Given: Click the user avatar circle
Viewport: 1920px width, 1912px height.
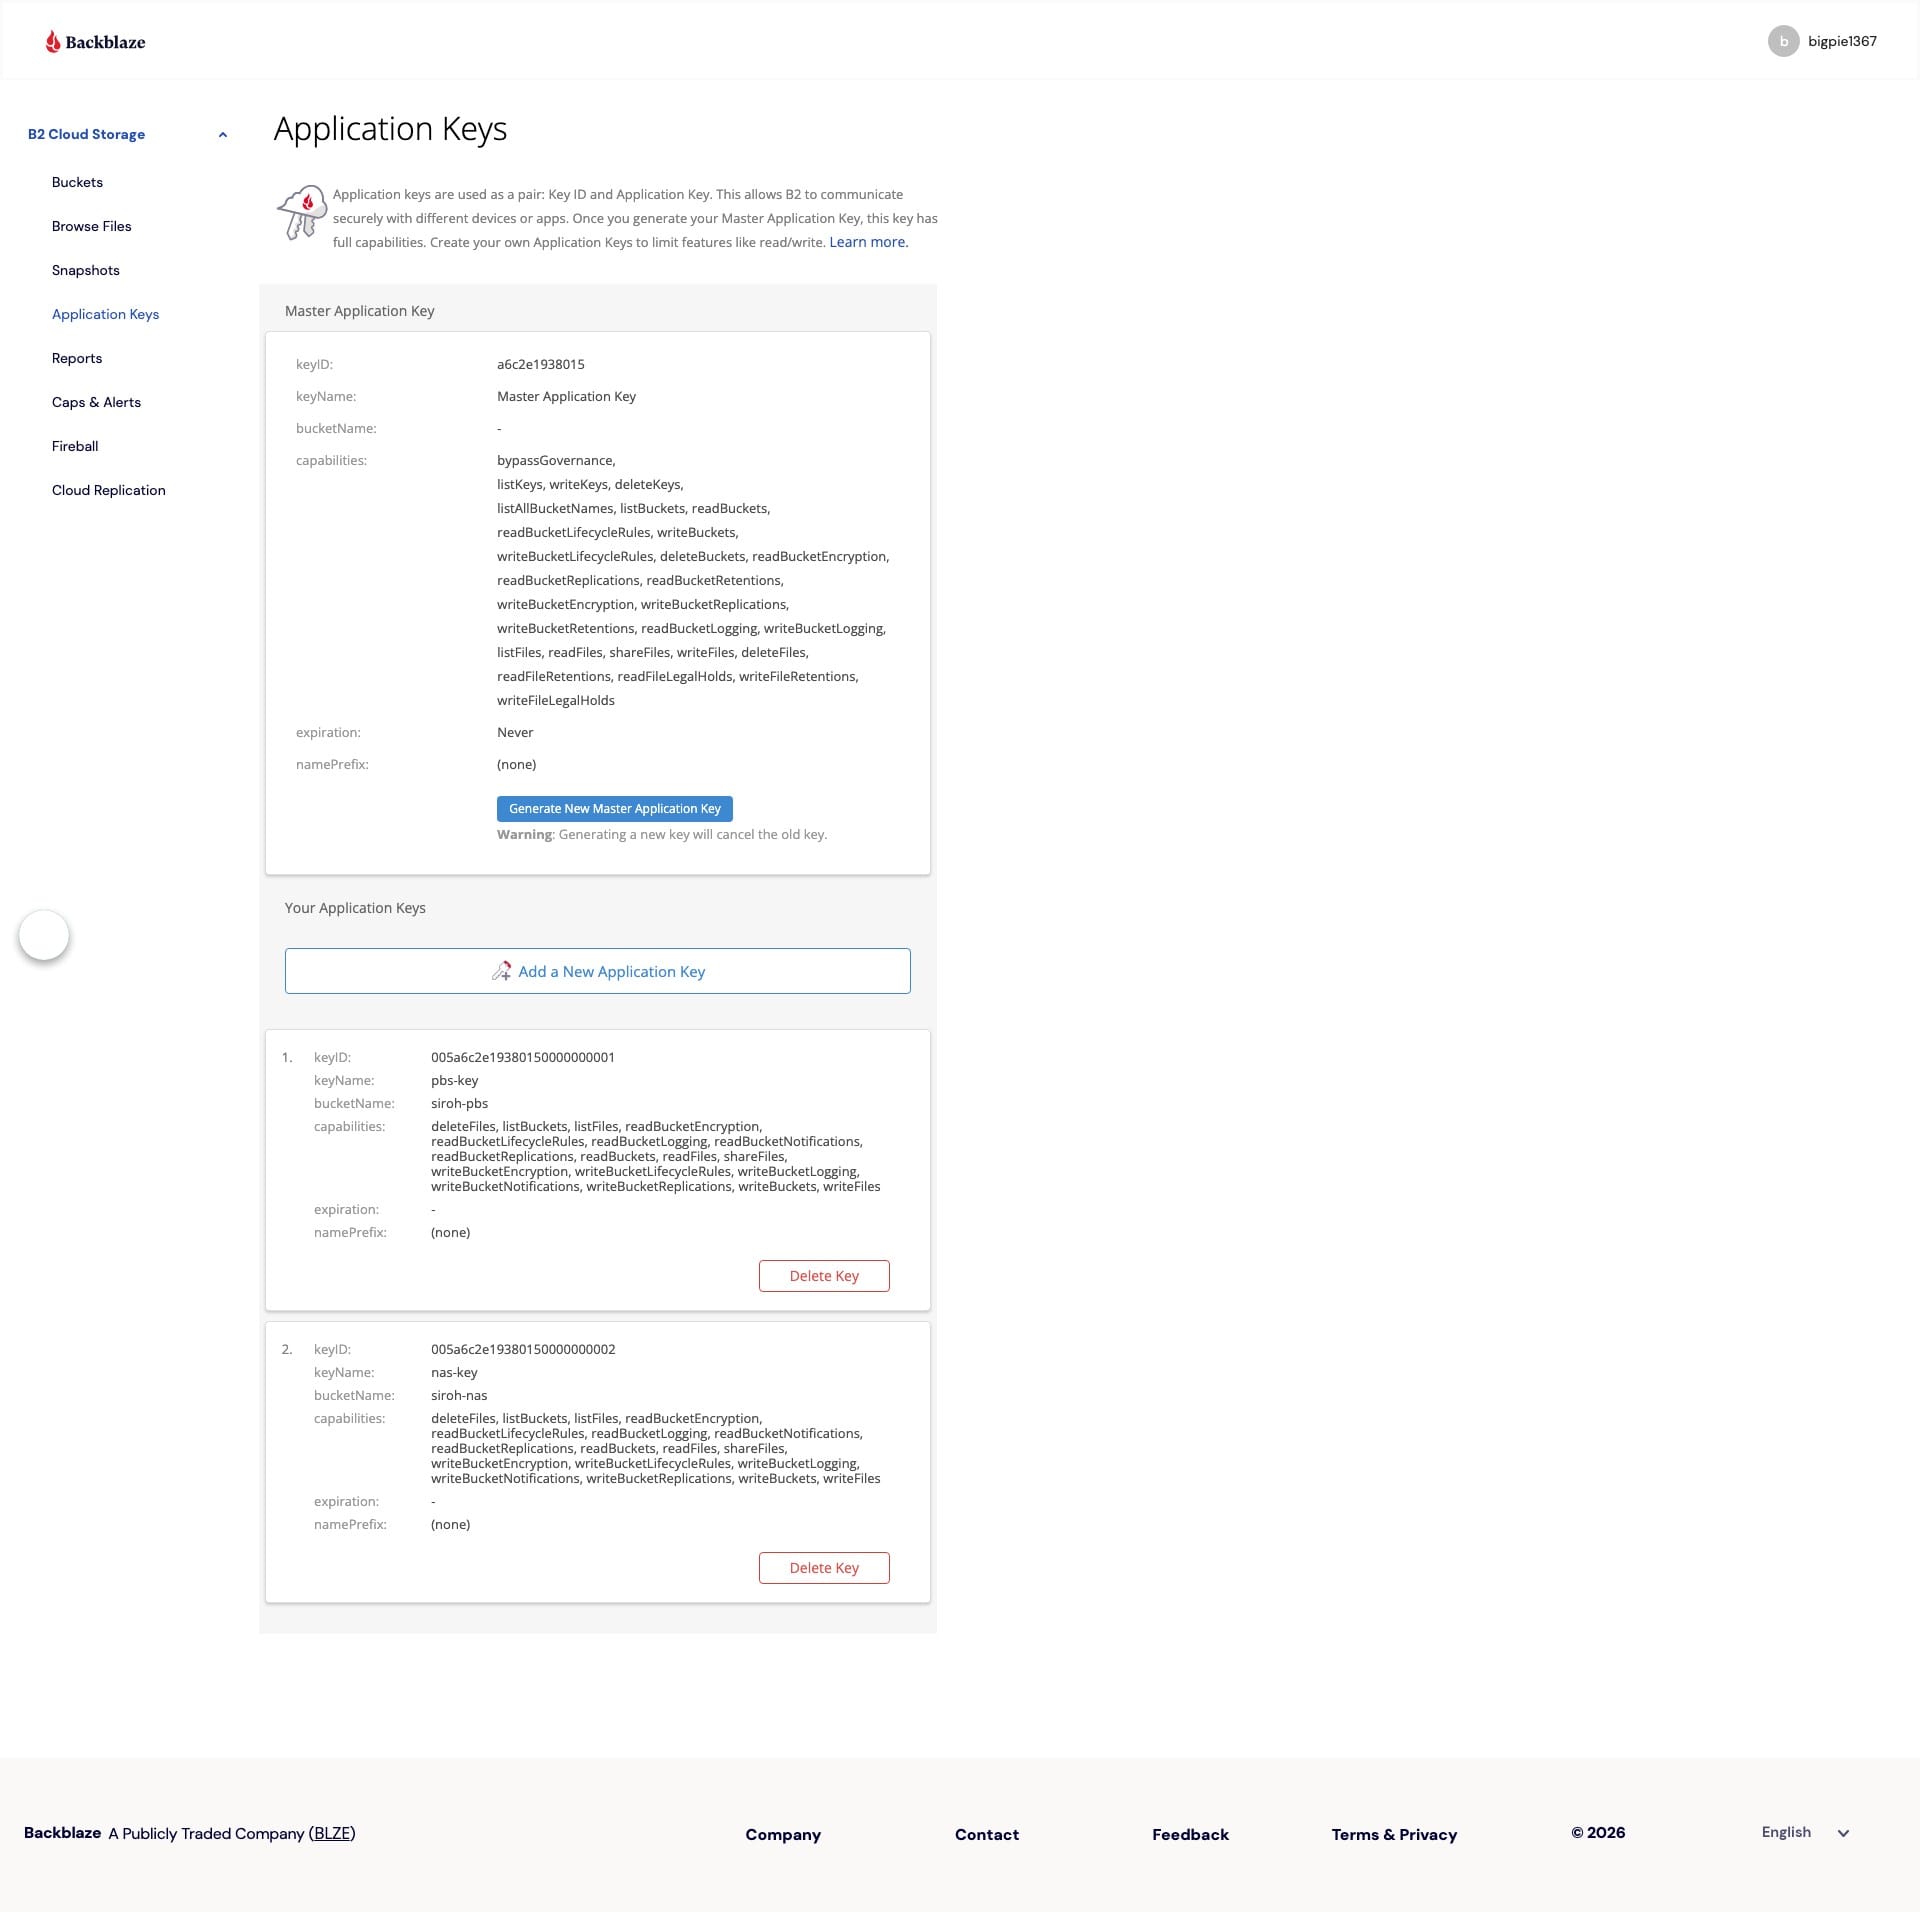Looking at the screenshot, I should coord(1783,41).
